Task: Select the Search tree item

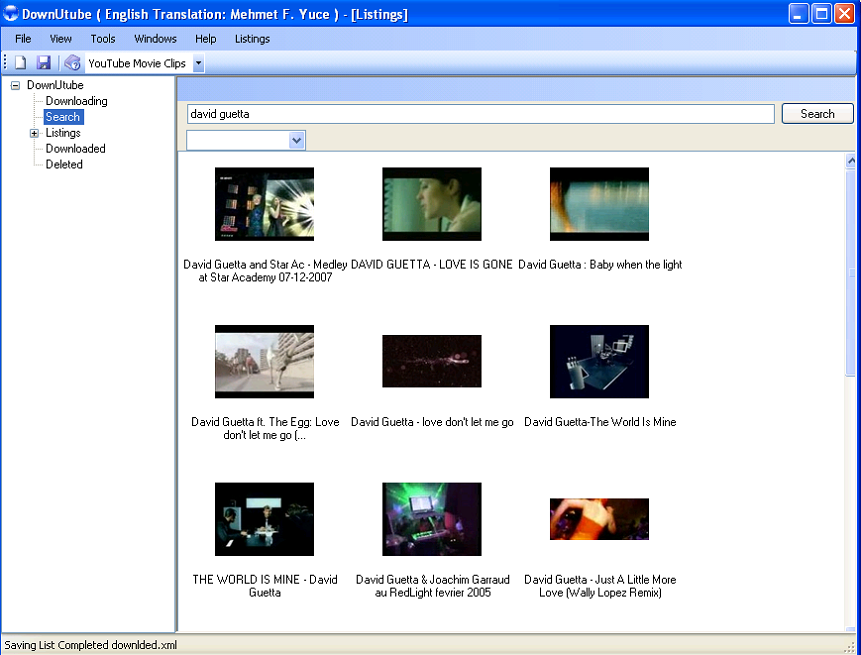Action: click(x=63, y=117)
